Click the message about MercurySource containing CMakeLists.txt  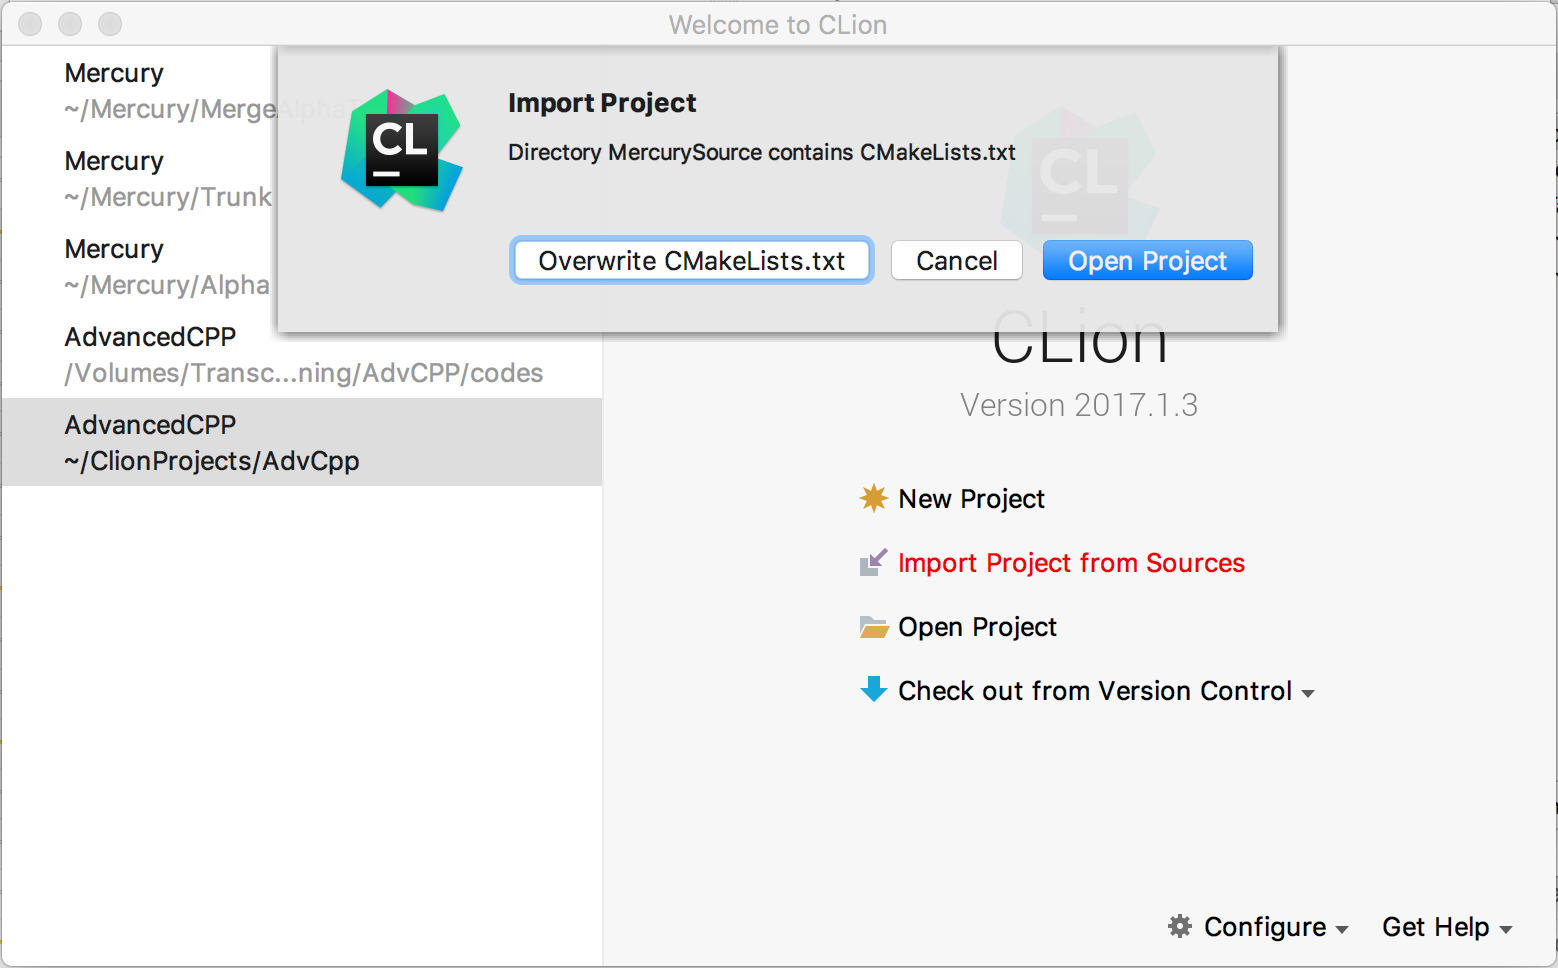tap(762, 152)
